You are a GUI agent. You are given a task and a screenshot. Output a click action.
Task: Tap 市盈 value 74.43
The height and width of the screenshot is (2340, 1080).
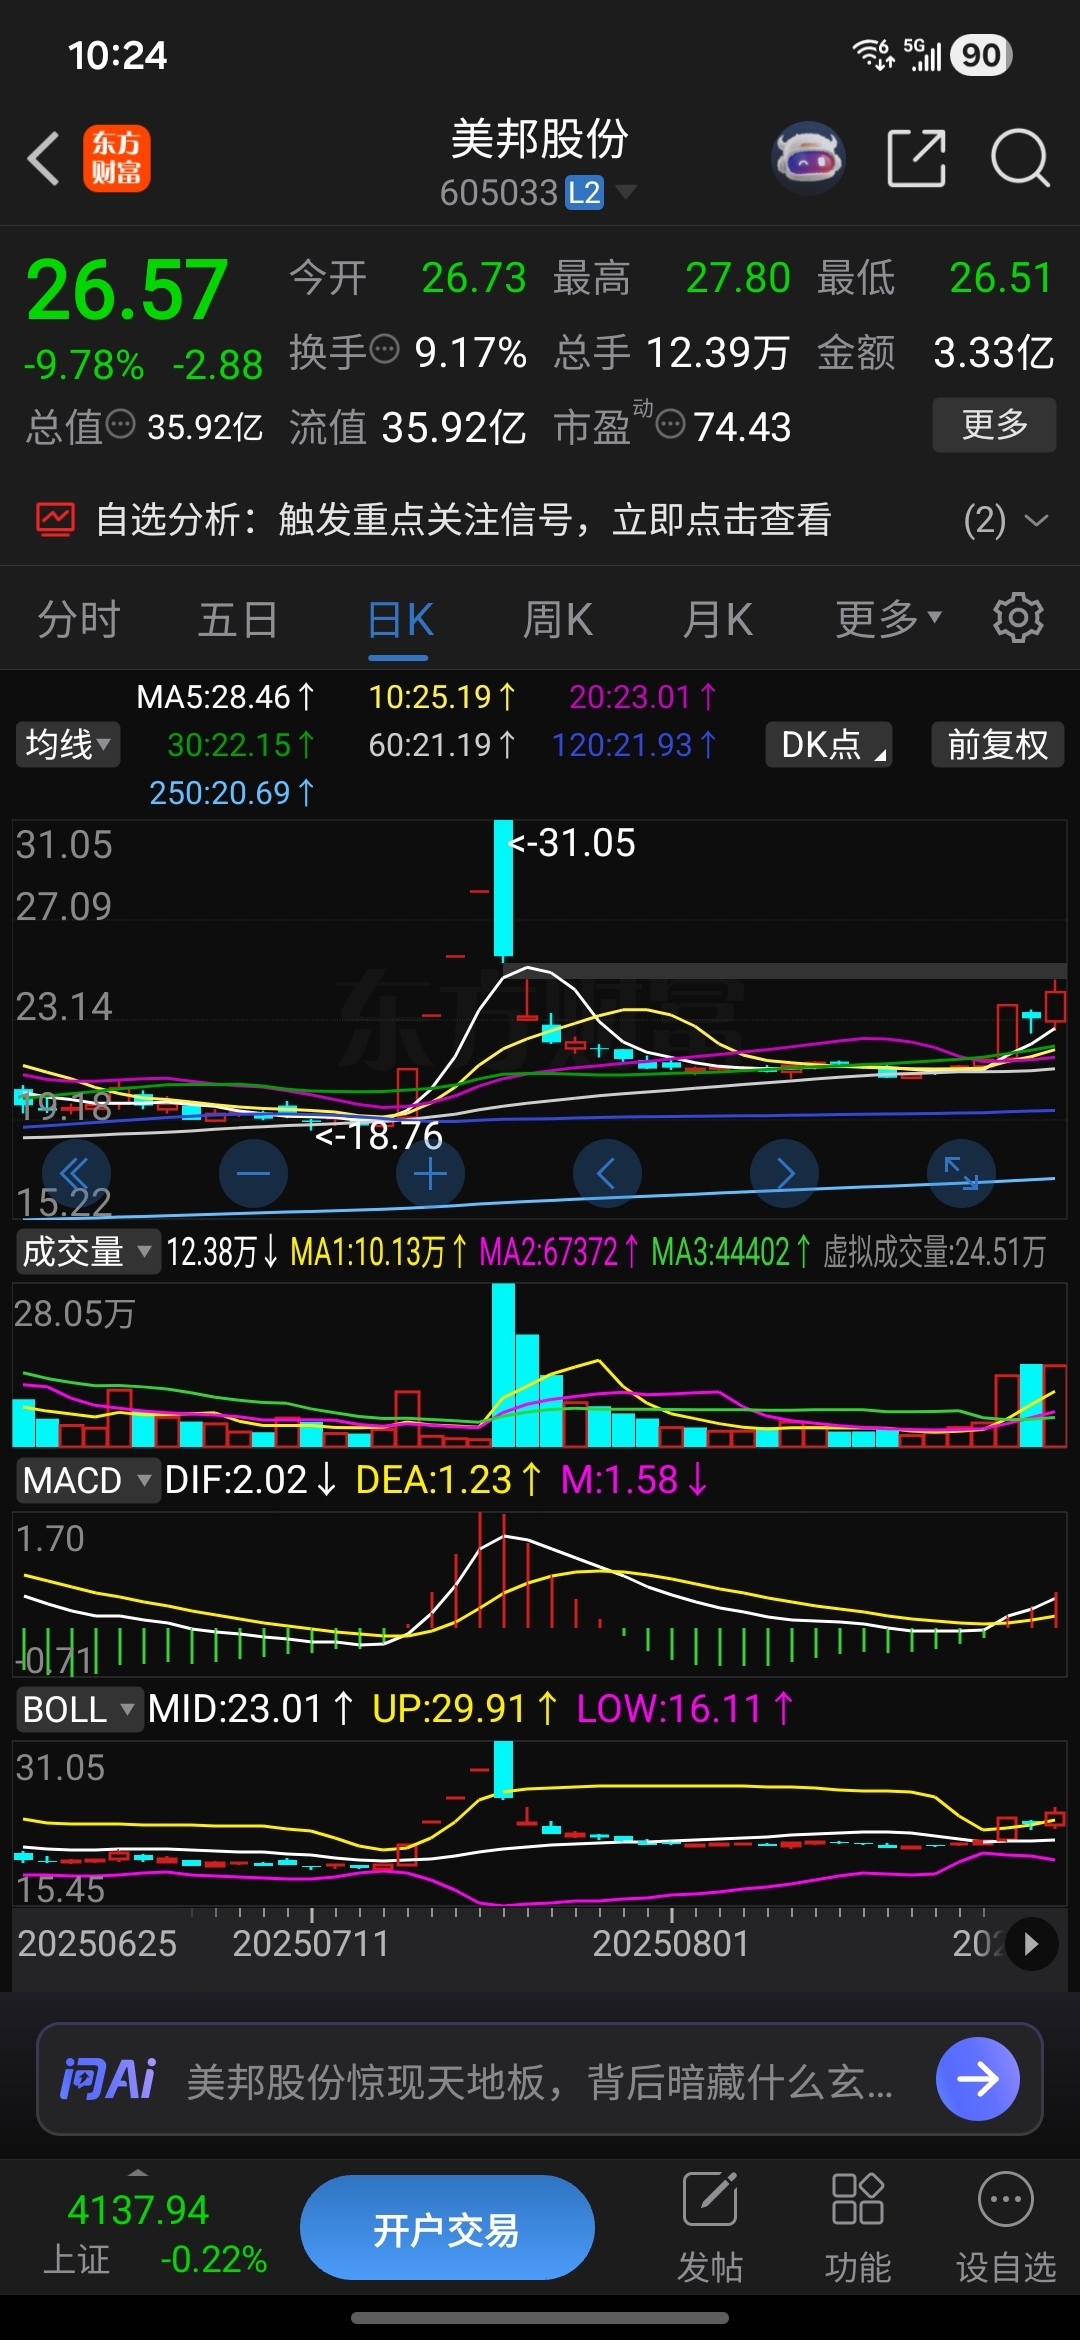(742, 427)
